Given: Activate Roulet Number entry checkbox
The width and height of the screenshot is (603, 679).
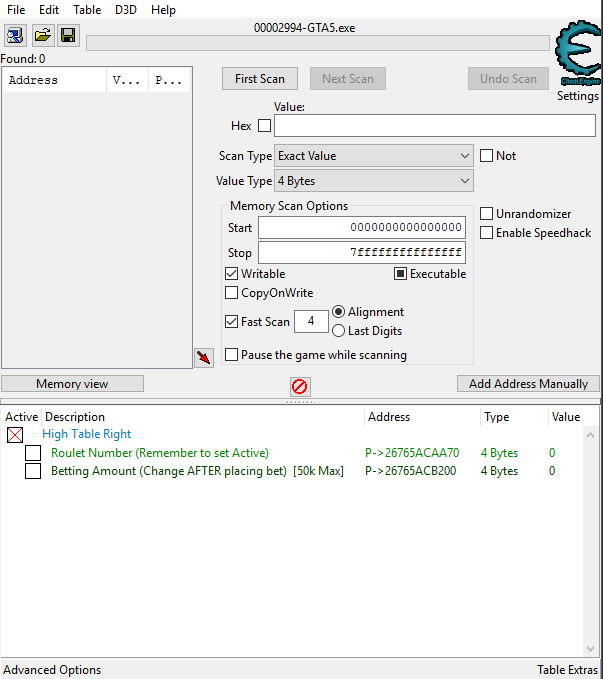Looking at the screenshot, I should tap(33, 453).
